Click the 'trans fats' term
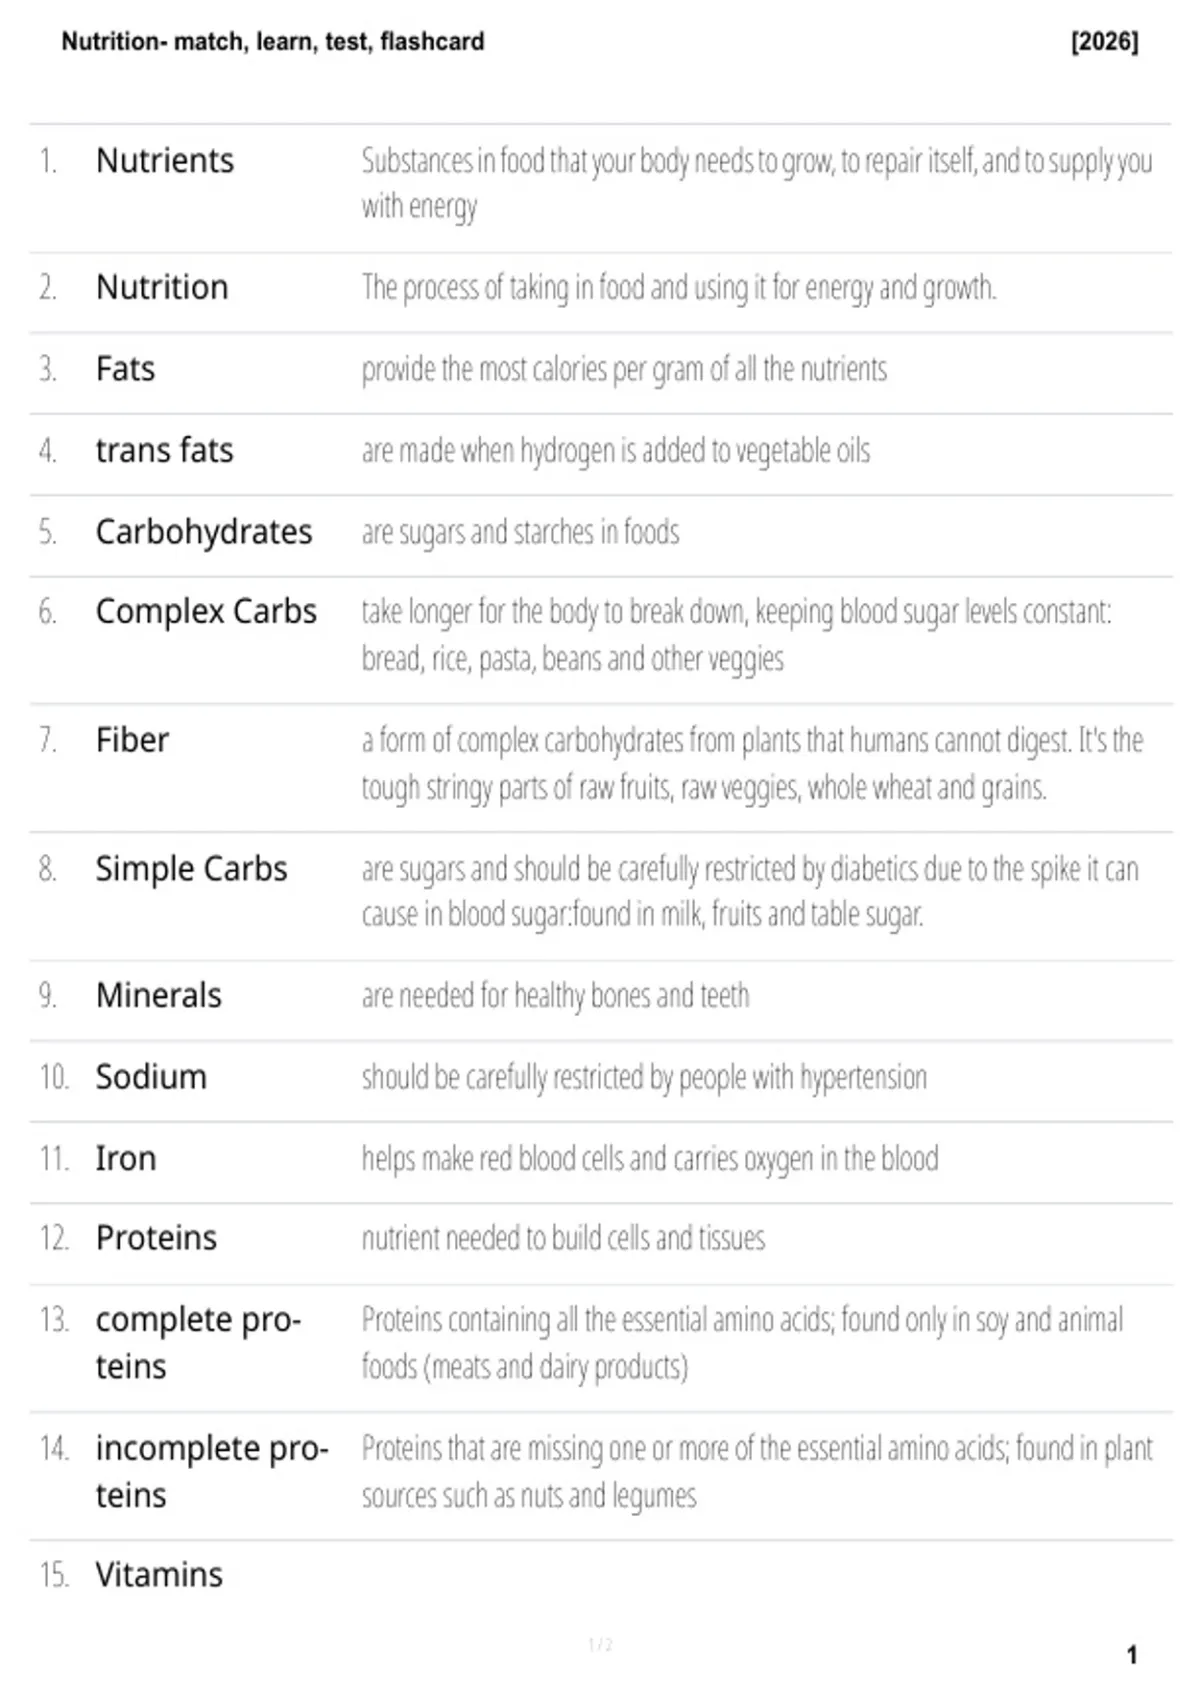 click(x=164, y=450)
